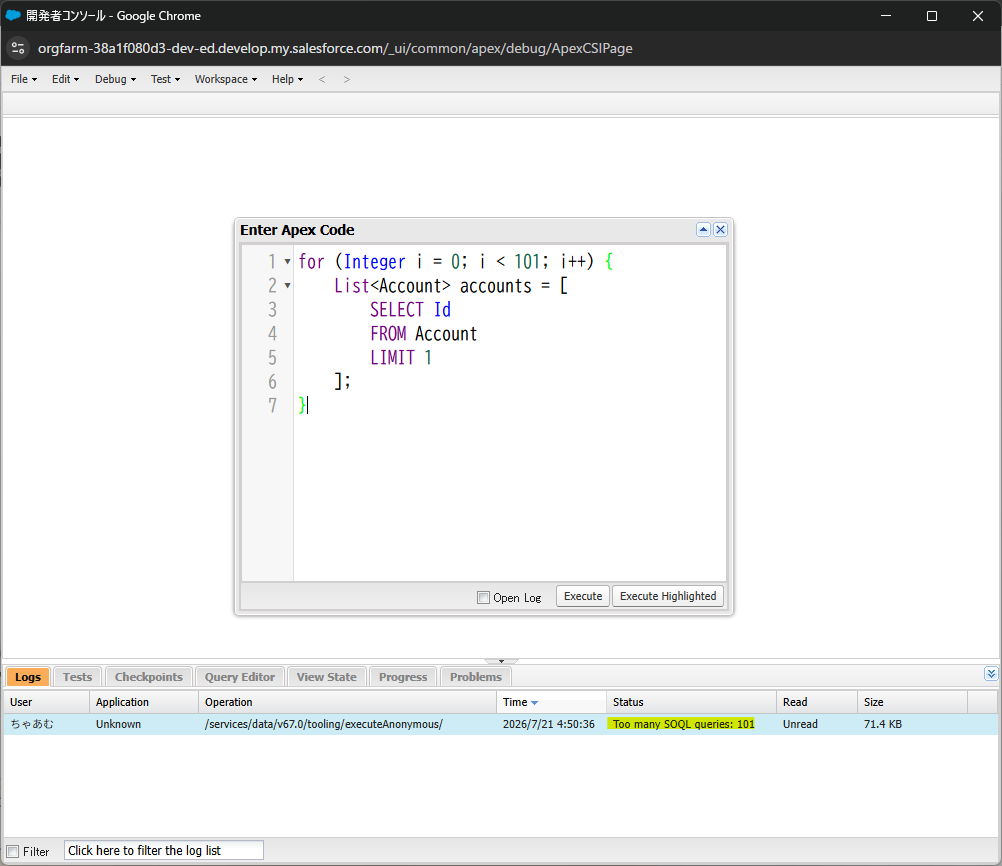Click the log list filter input field
Image resolution: width=1002 pixels, height=866 pixels.
pos(164,851)
